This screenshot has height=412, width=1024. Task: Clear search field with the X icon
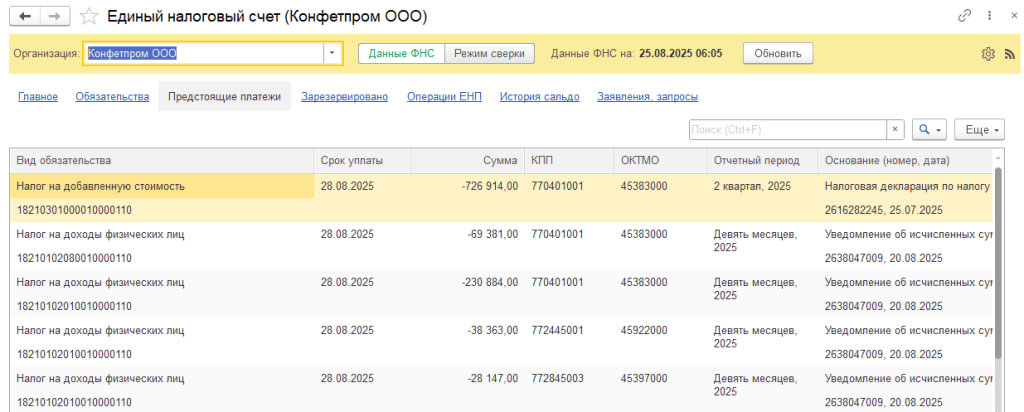point(896,130)
